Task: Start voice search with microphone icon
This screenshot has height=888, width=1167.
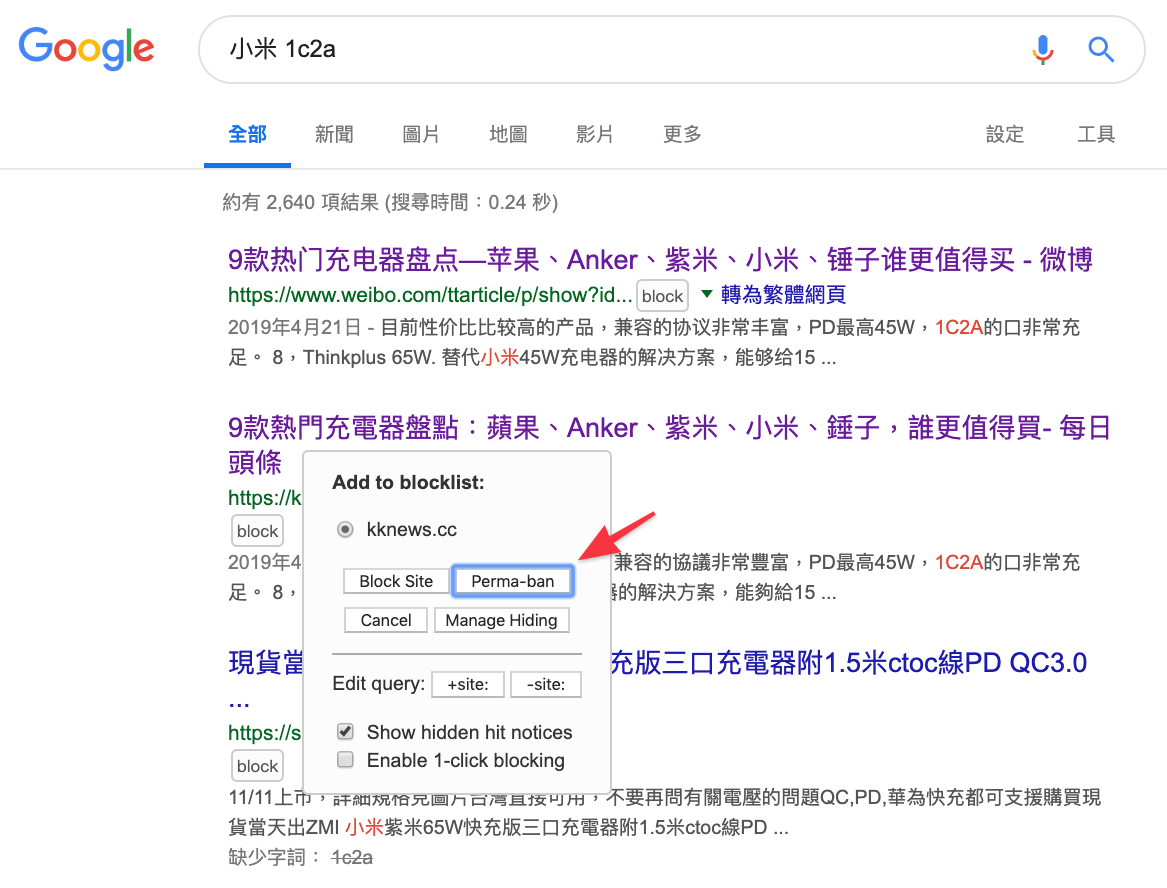Action: [x=1043, y=50]
